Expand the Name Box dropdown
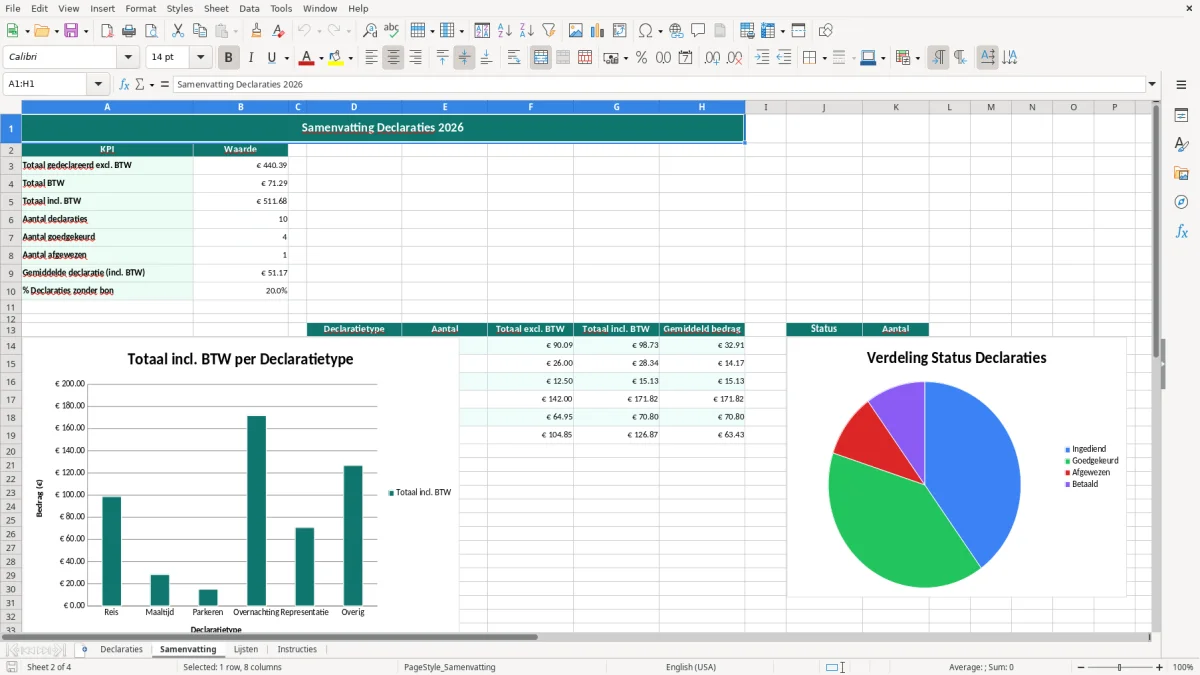The image size is (1200, 675). click(98, 84)
